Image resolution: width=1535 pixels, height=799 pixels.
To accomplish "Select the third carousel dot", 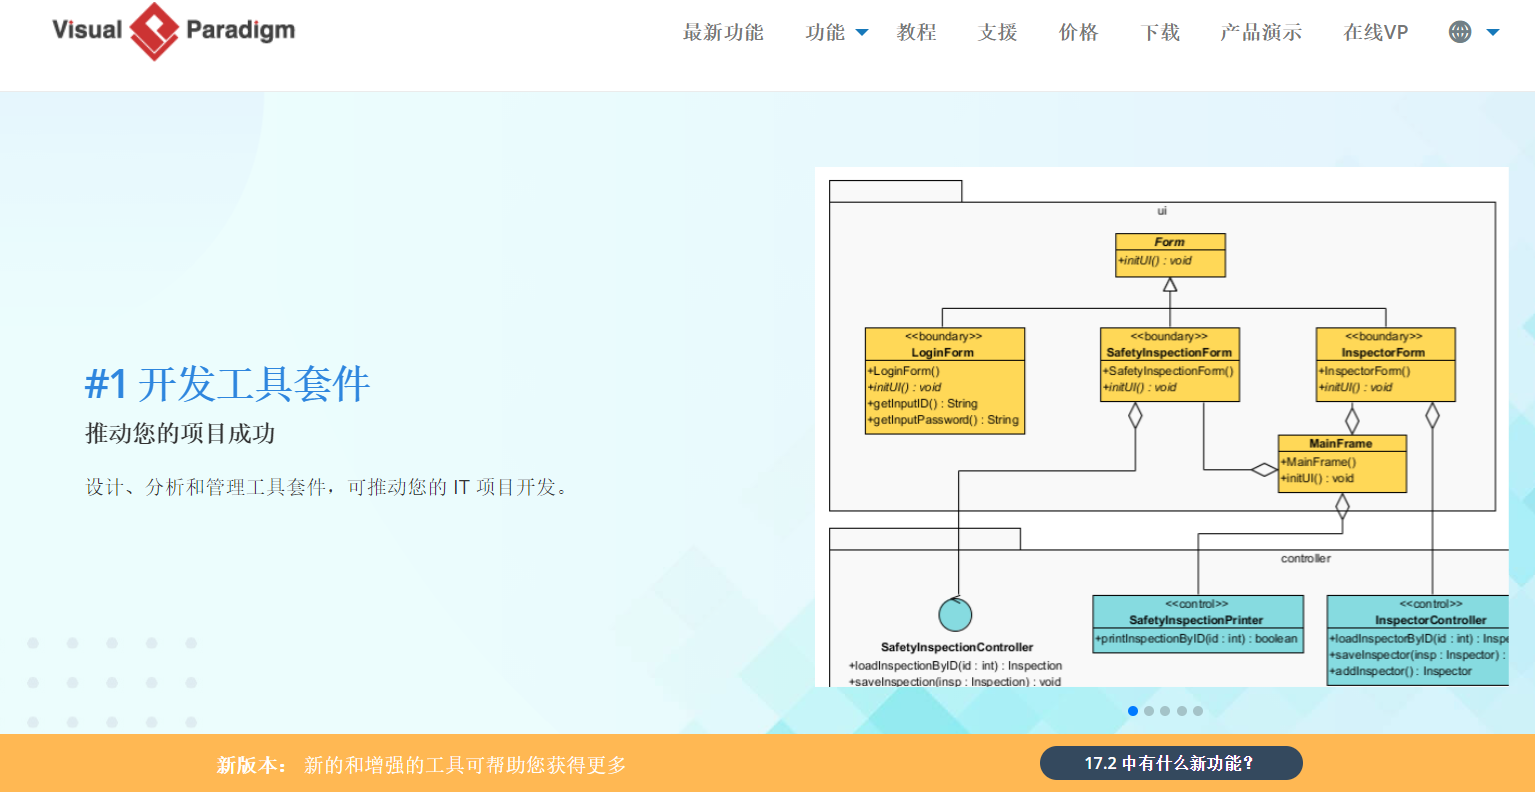I will click(1165, 711).
